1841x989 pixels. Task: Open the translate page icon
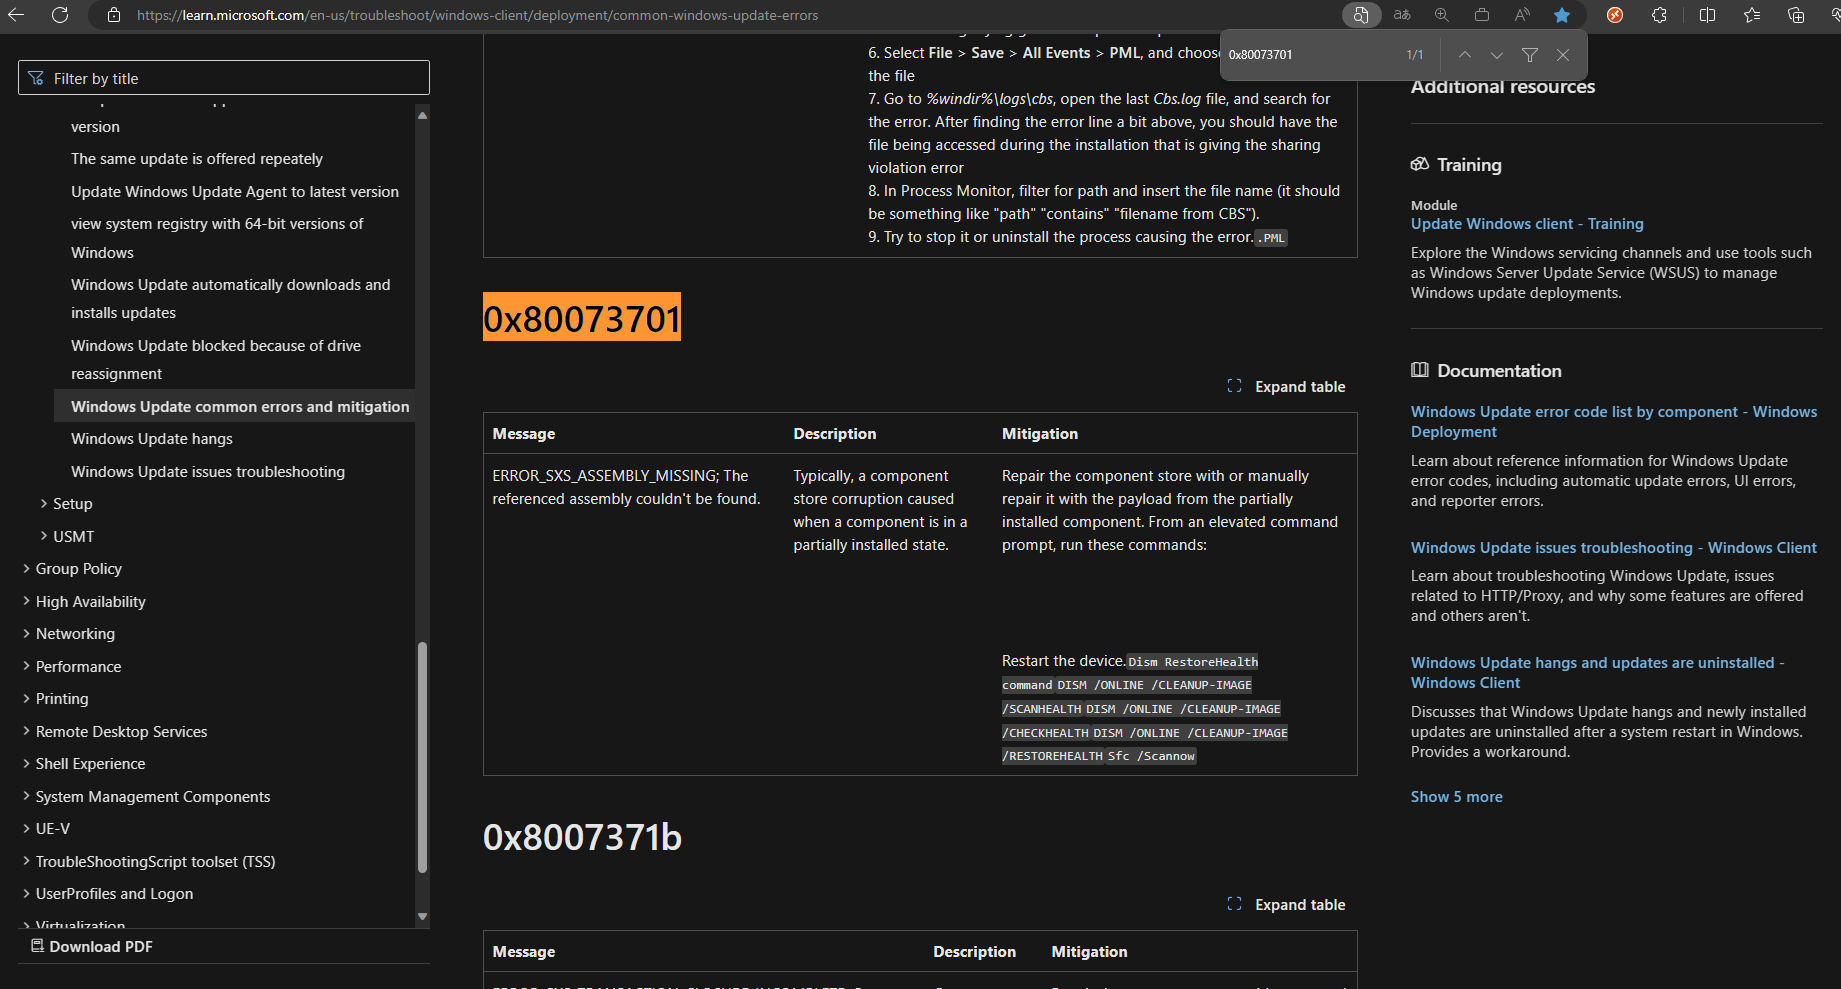coord(1402,15)
